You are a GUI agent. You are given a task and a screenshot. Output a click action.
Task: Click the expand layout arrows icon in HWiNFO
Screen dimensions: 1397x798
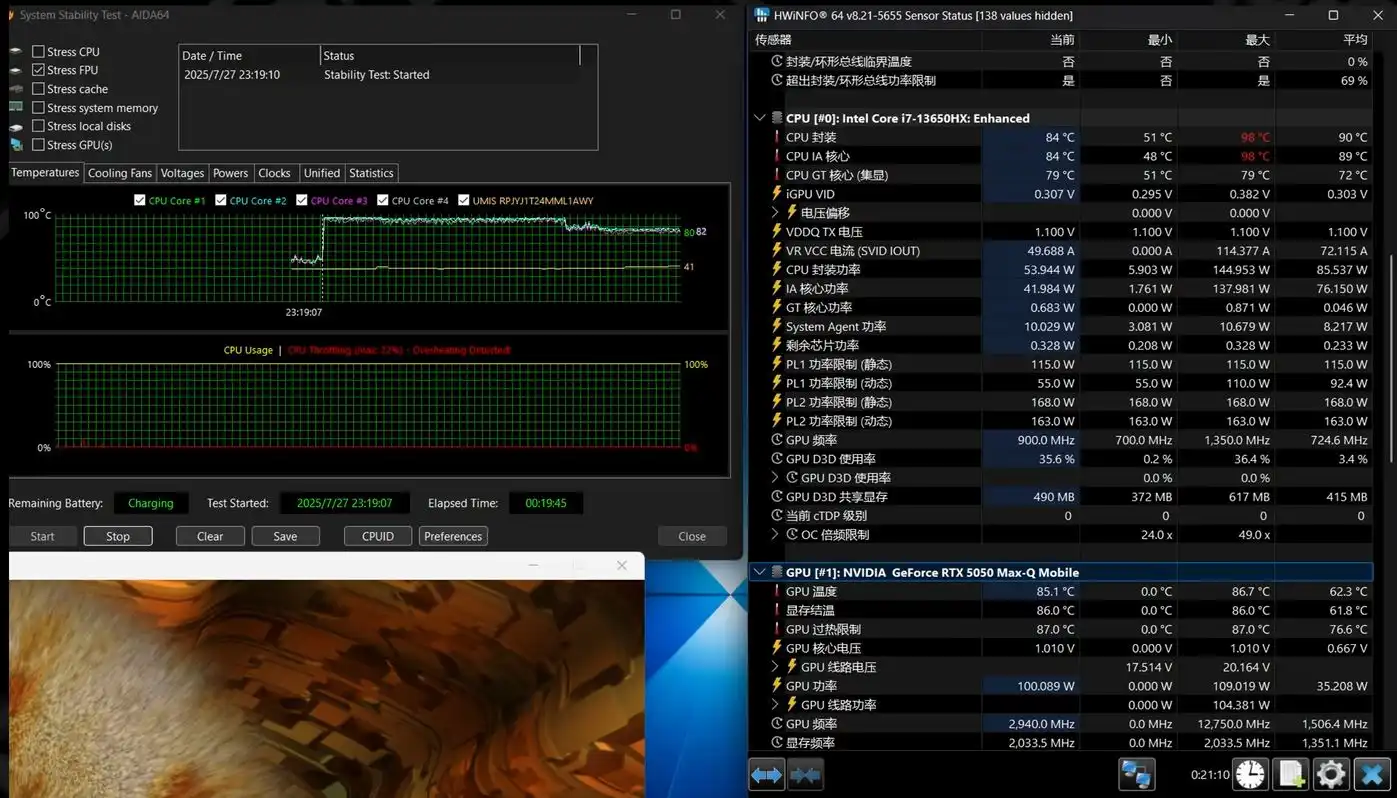click(x=766, y=774)
